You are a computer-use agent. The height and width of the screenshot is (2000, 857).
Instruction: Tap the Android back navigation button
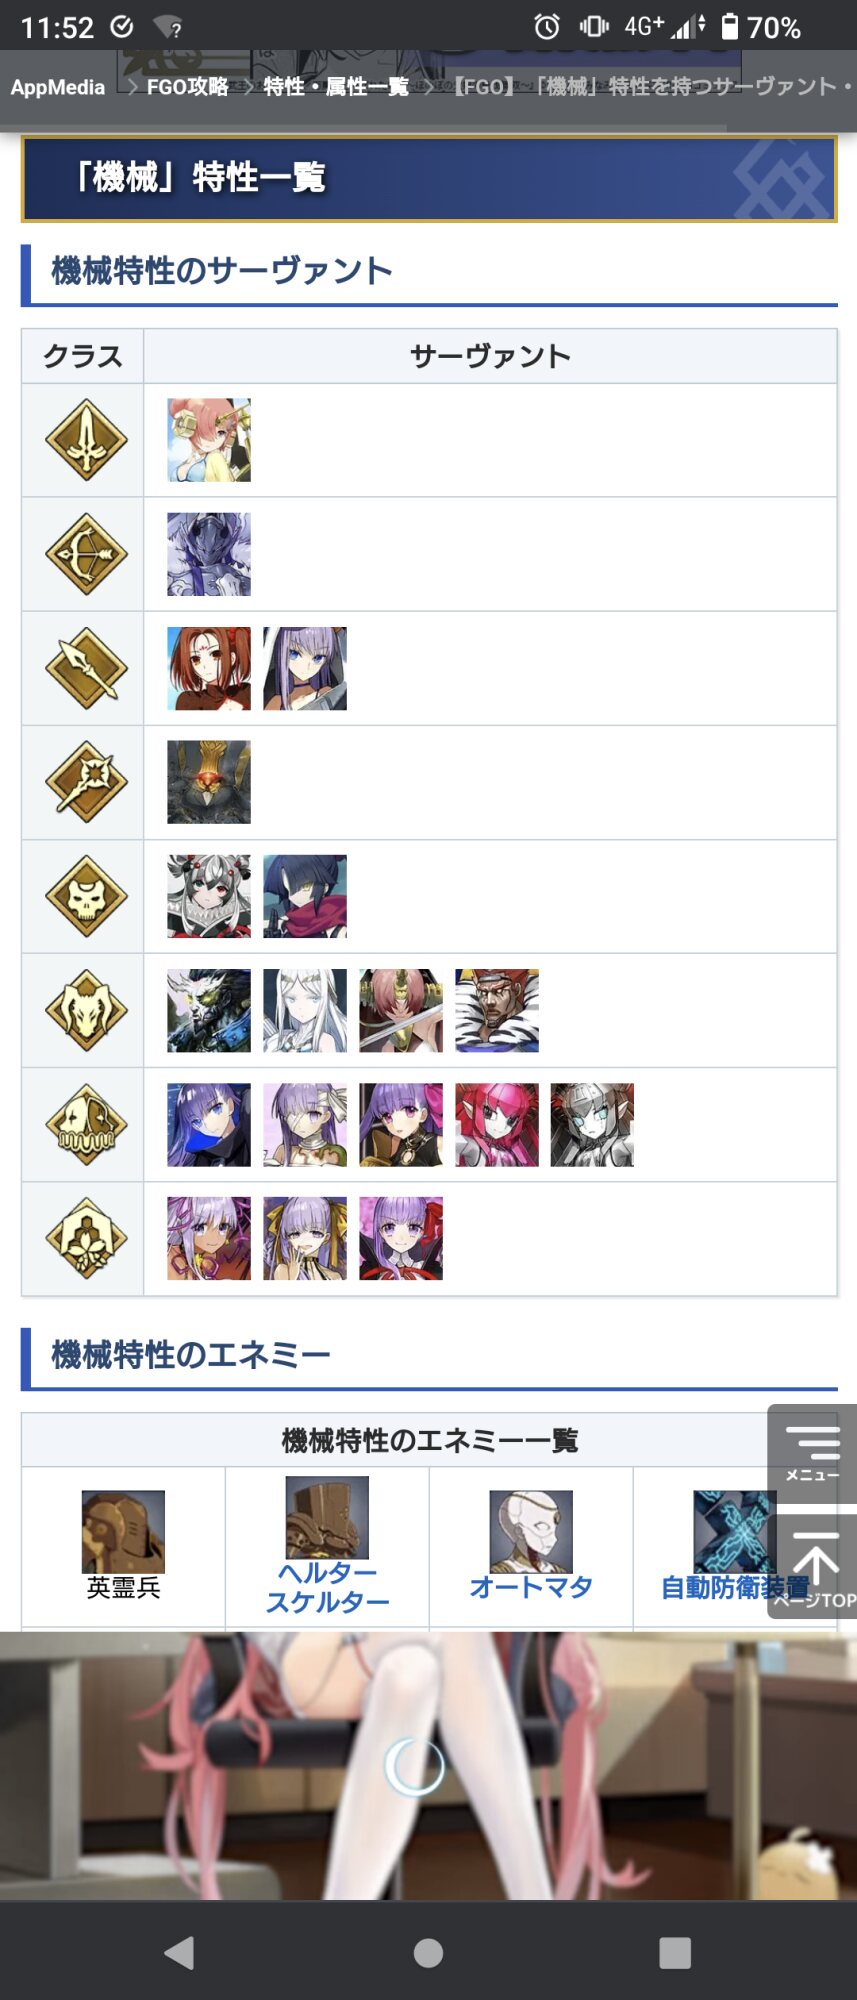(179, 1952)
